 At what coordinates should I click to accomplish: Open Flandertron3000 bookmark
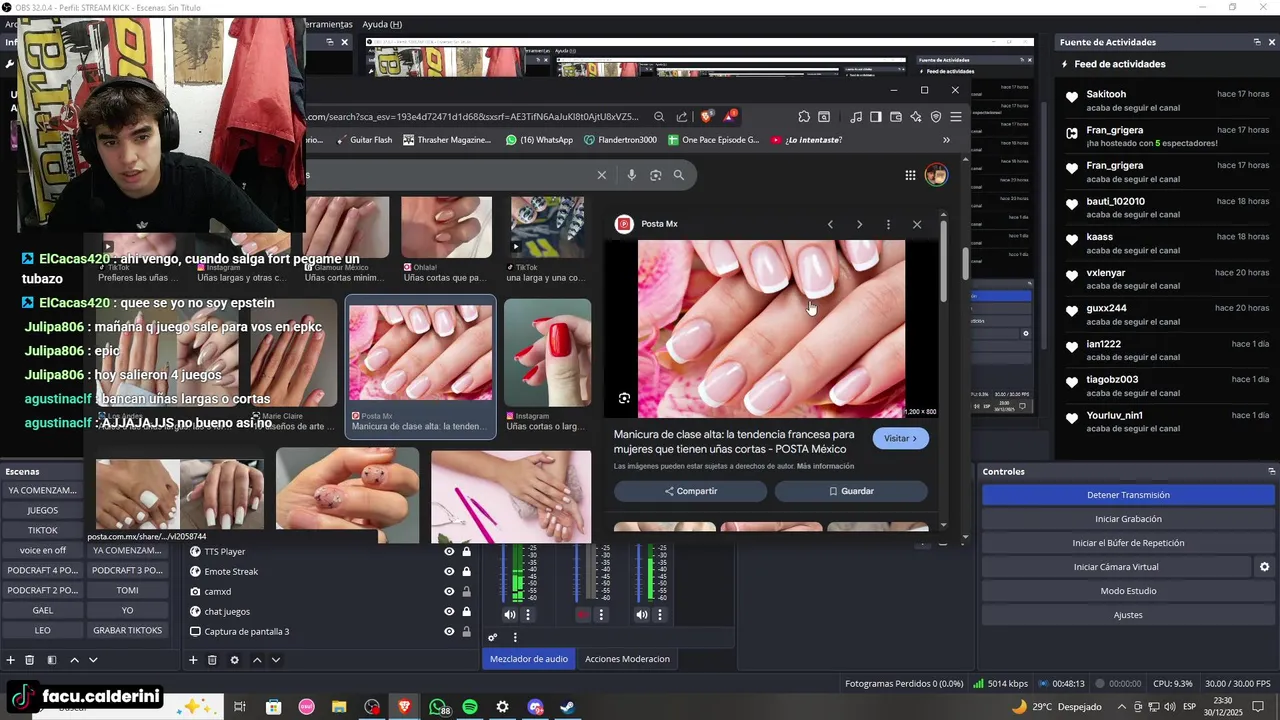point(620,140)
